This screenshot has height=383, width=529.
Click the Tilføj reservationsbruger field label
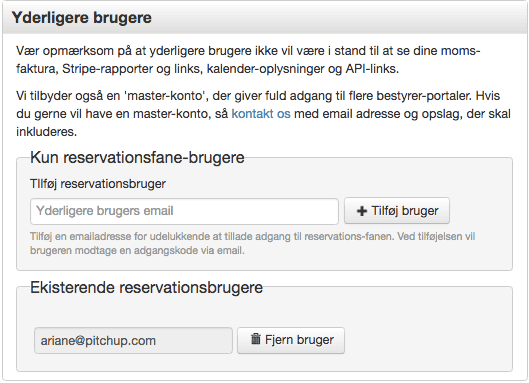pos(98,184)
